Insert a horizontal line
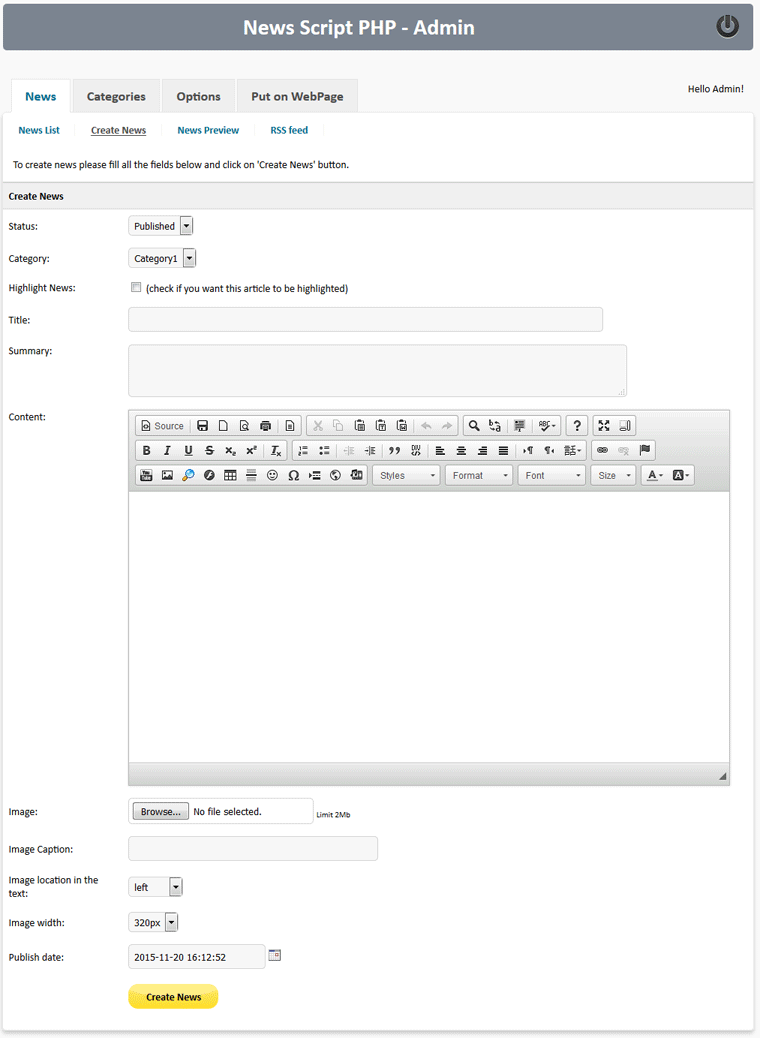 click(252, 475)
